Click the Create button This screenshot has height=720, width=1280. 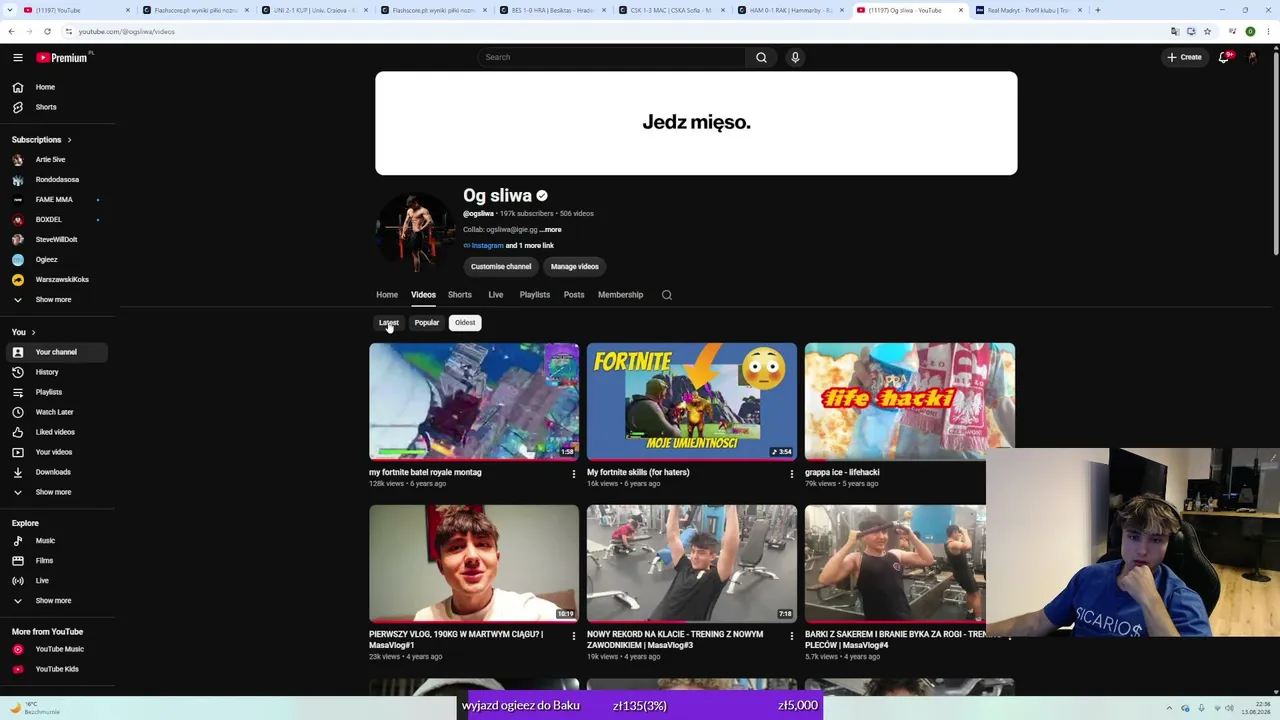(1184, 57)
